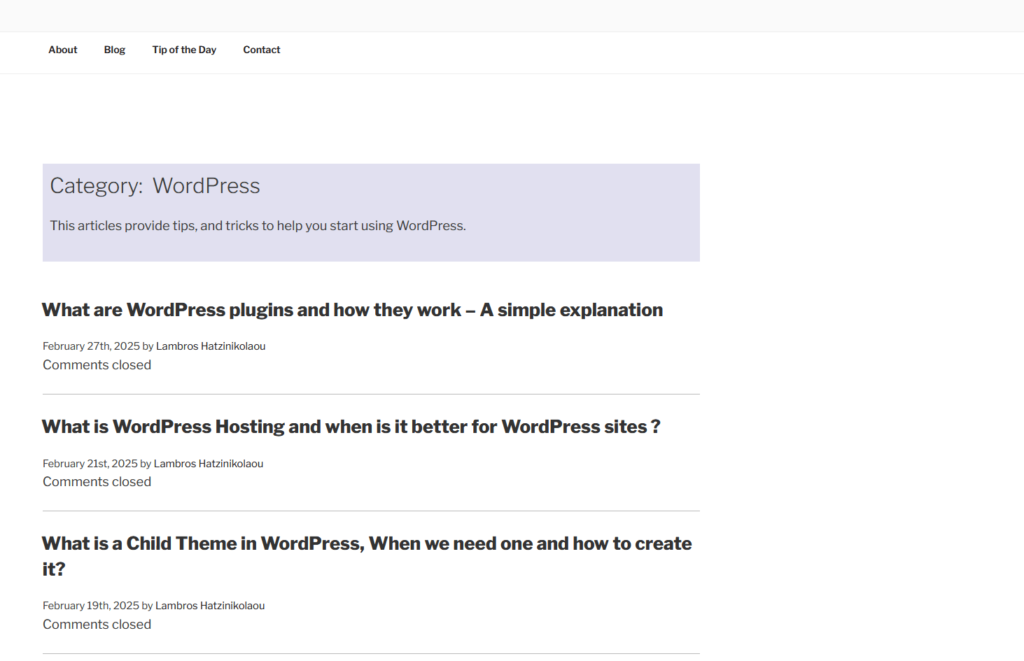Open author Lambros Hatzinikolaou under plugins post
Screen dimensions: 1024x661
coord(210,346)
